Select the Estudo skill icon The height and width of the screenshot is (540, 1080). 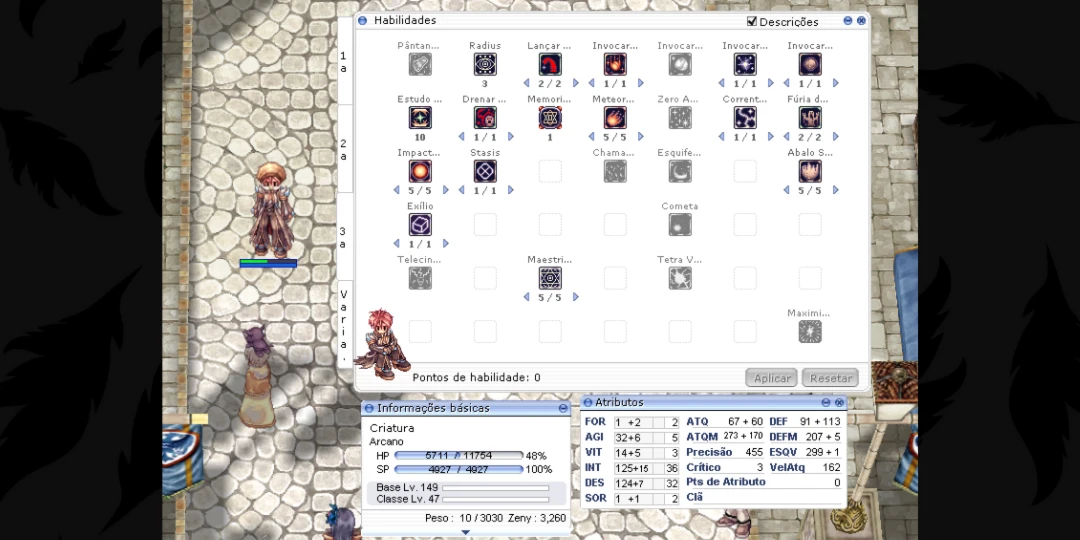click(420, 118)
